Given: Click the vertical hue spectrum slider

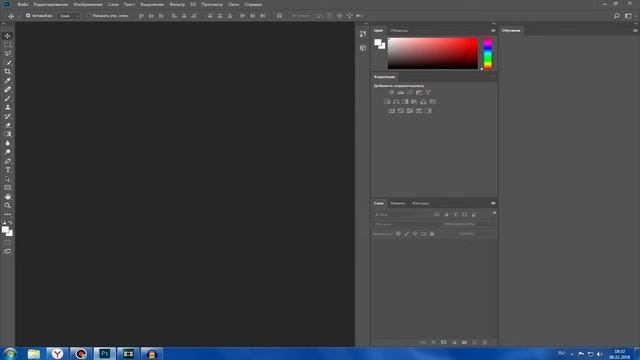Looking at the screenshot, I should point(488,53).
